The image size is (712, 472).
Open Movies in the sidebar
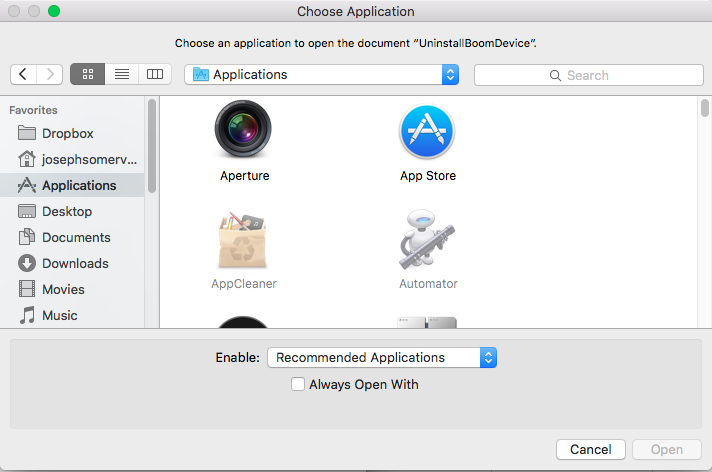73,289
